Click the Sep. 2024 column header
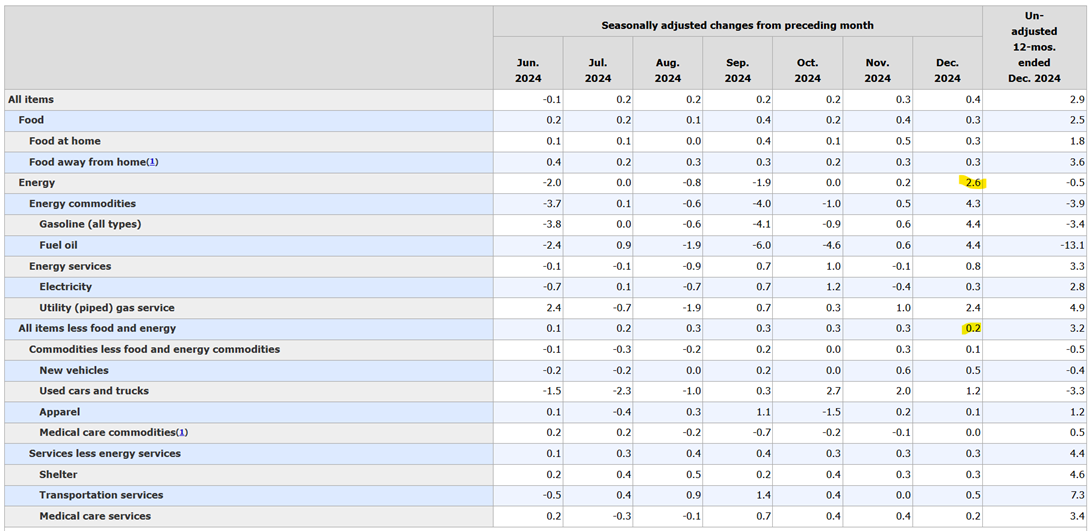 737,70
